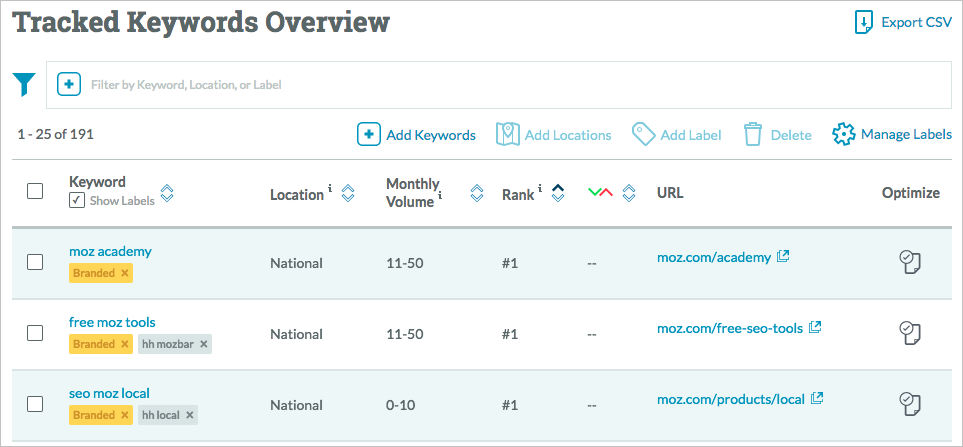The image size is (963, 447).
Task: Sort by Rank column arrows
Action: 558,193
